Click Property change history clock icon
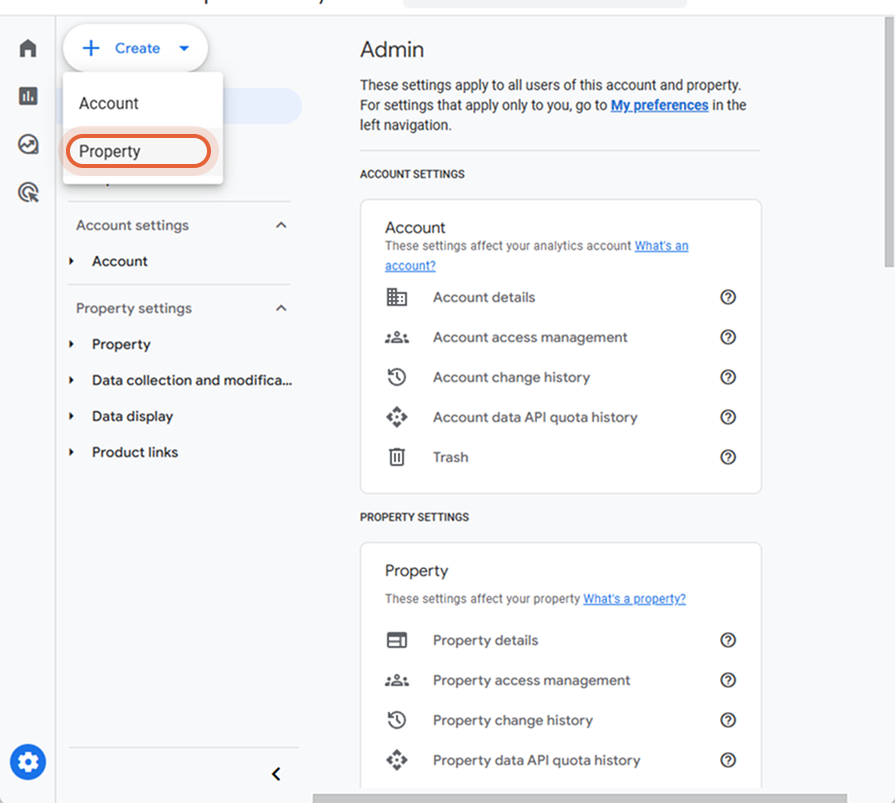The image size is (895, 803). pos(397,720)
